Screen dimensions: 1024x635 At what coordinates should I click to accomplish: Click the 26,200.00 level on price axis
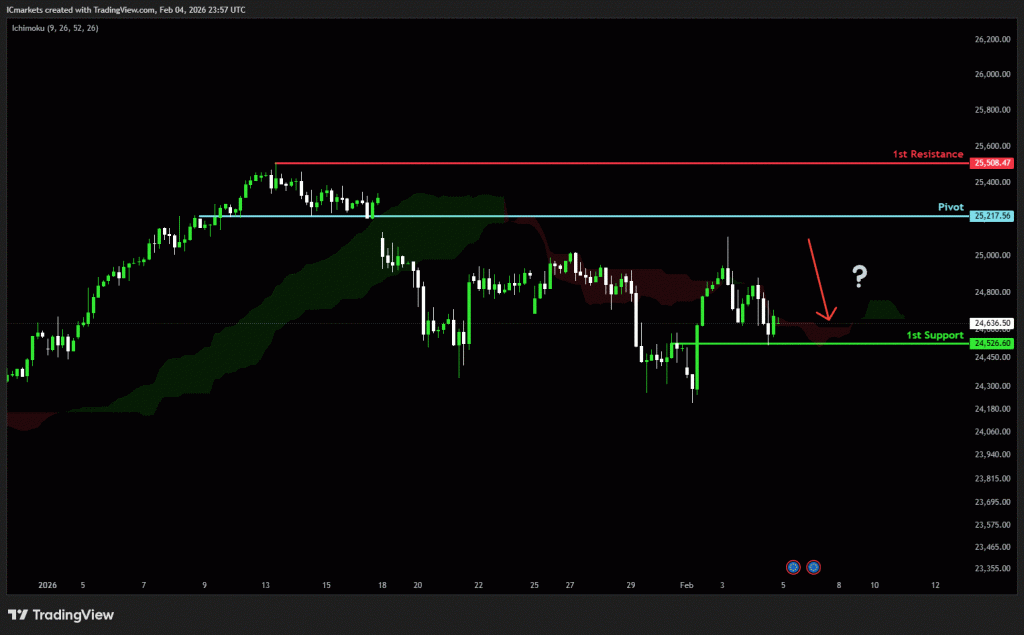point(992,39)
